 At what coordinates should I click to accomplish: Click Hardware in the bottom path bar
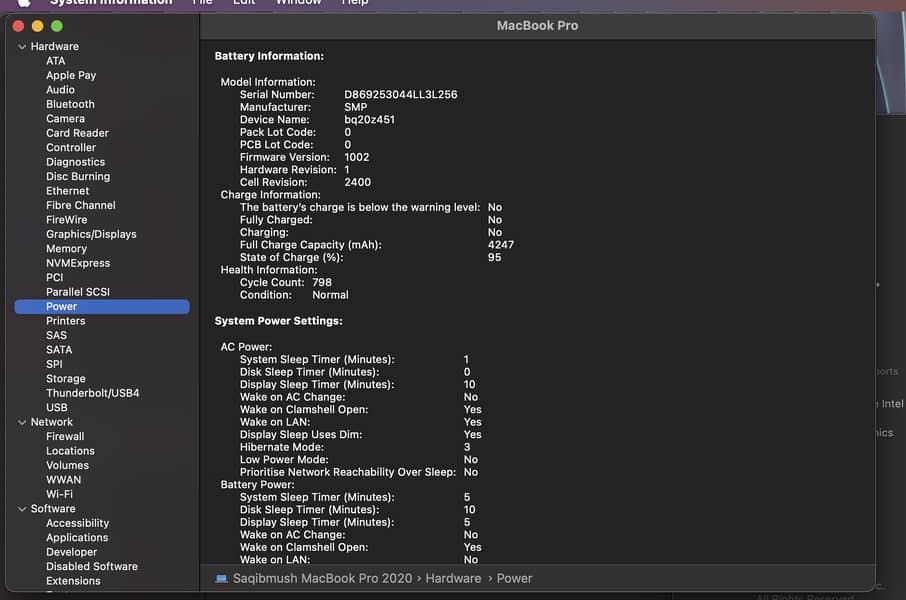point(453,578)
